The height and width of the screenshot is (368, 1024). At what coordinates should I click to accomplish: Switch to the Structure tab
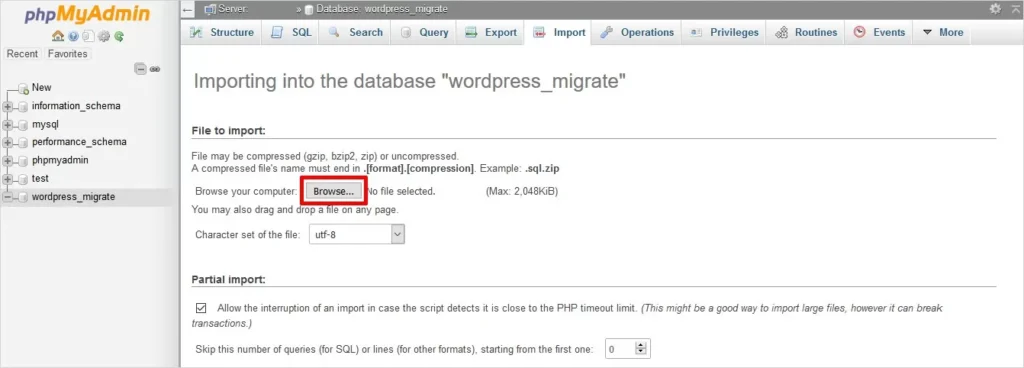(x=221, y=32)
